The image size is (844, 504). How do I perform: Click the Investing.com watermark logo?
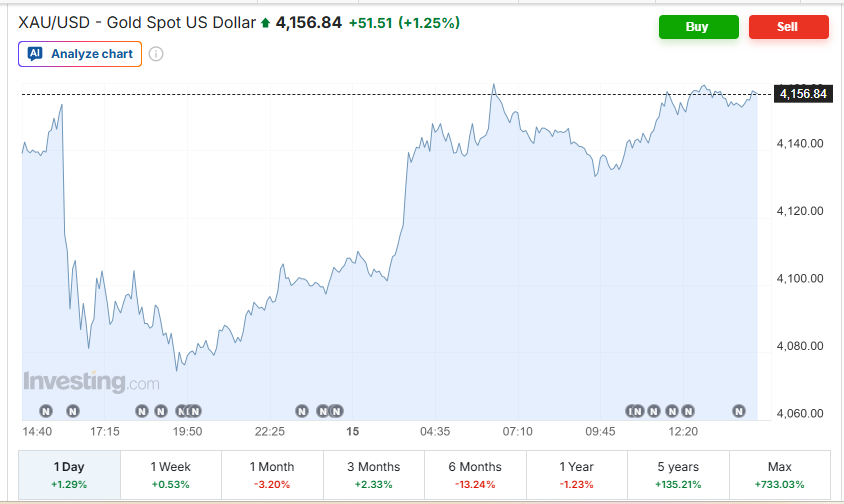point(92,382)
